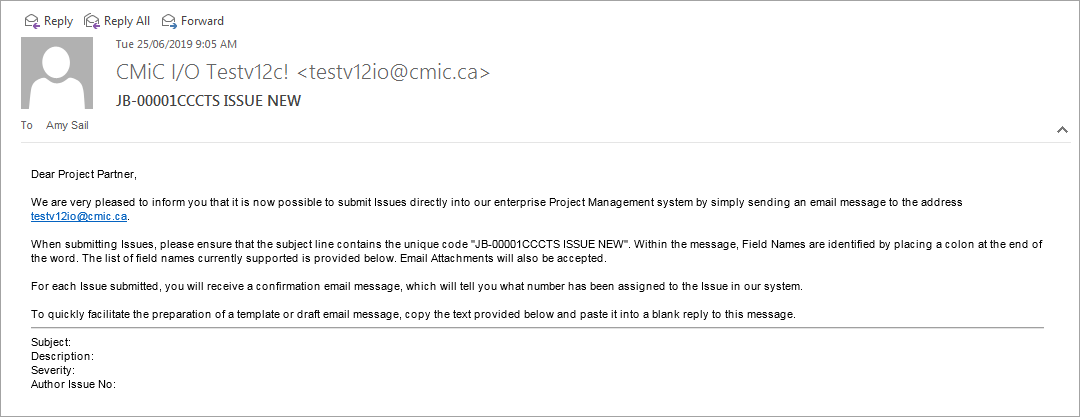
Task: Click the 'Dear Project Partner,' greeting
Action: click(x=84, y=174)
